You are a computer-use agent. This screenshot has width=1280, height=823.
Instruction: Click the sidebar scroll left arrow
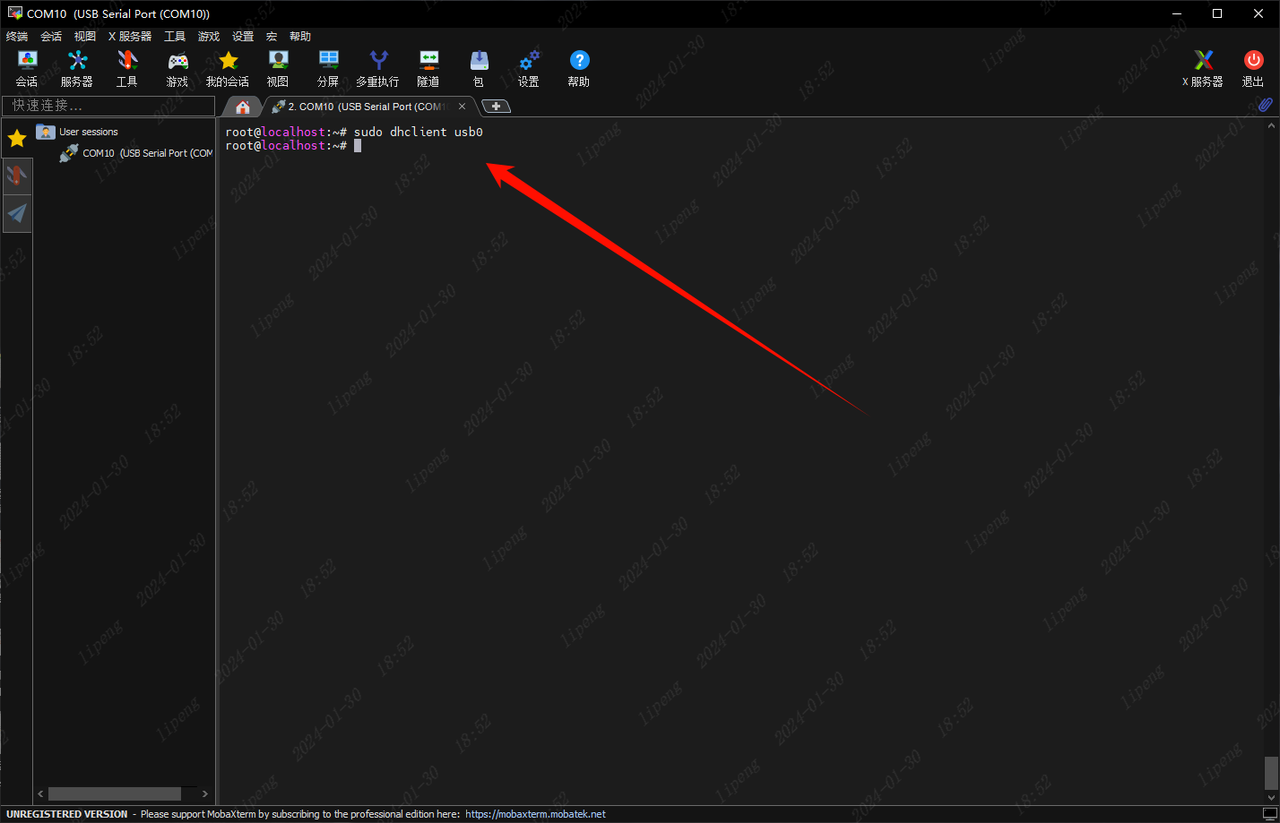[x=41, y=794]
